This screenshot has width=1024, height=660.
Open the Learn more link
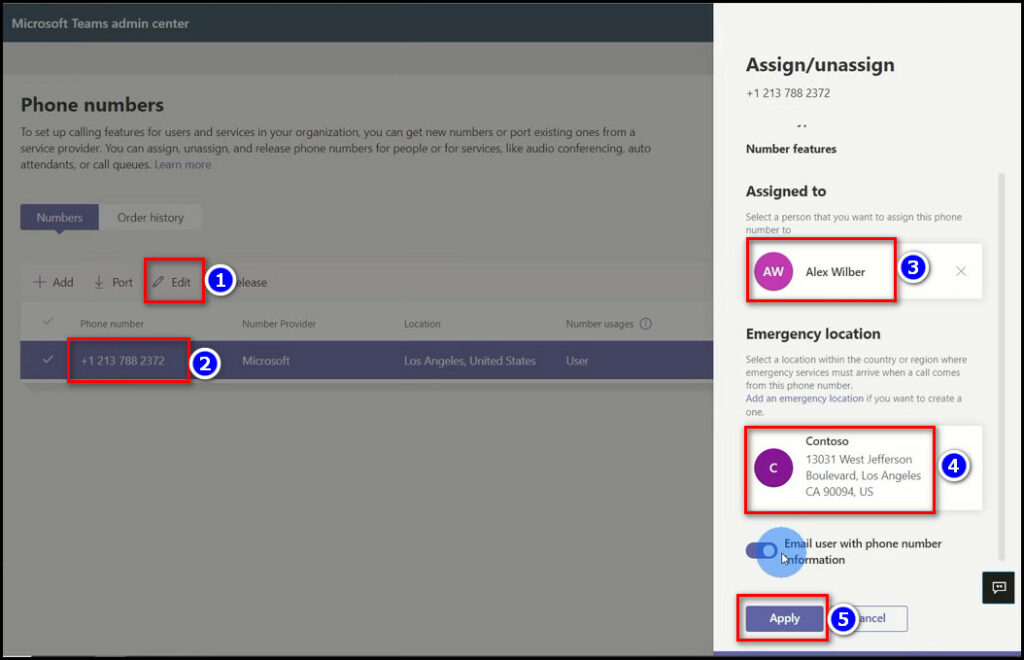(184, 164)
